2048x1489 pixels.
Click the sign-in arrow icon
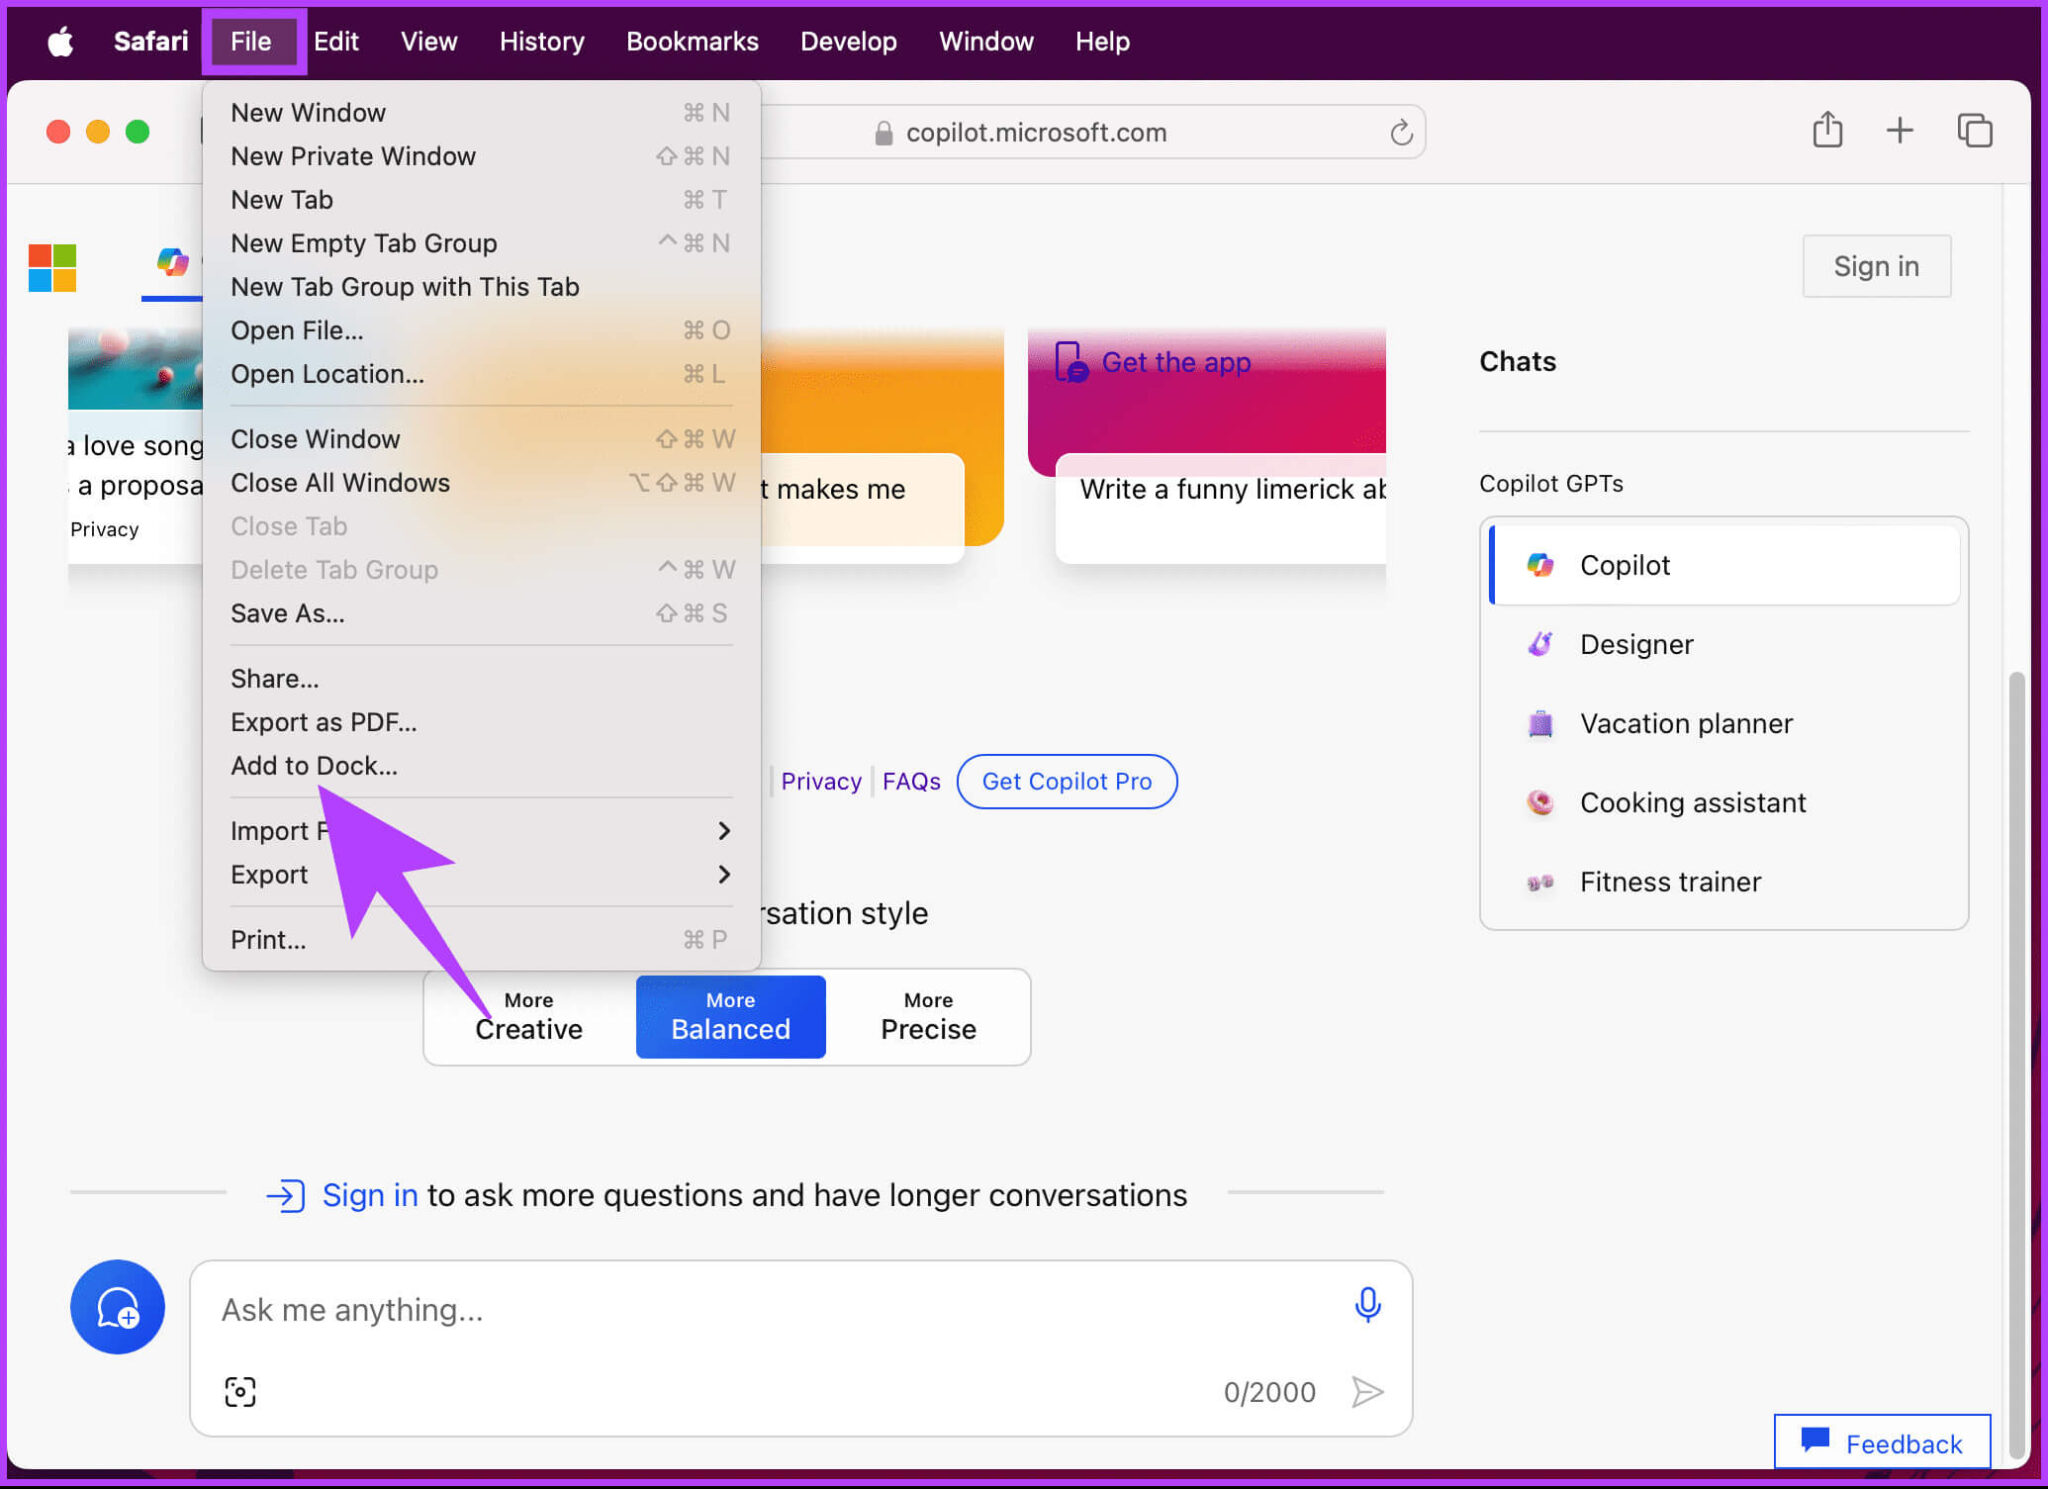coord(285,1195)
